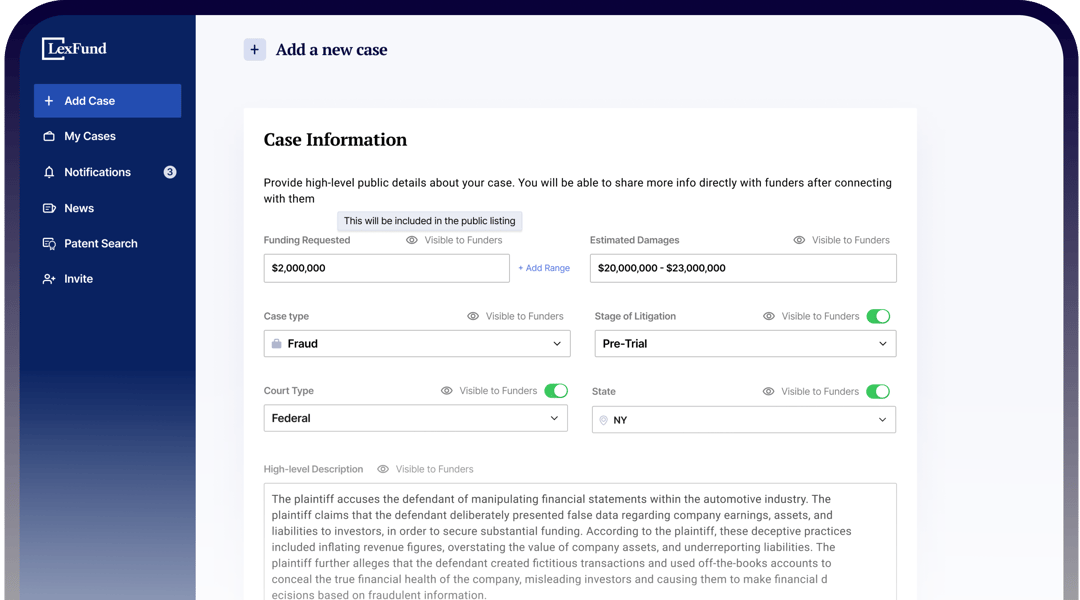Click the notification badge showing 3
The image size is (1080, 600).
[170, 172]
